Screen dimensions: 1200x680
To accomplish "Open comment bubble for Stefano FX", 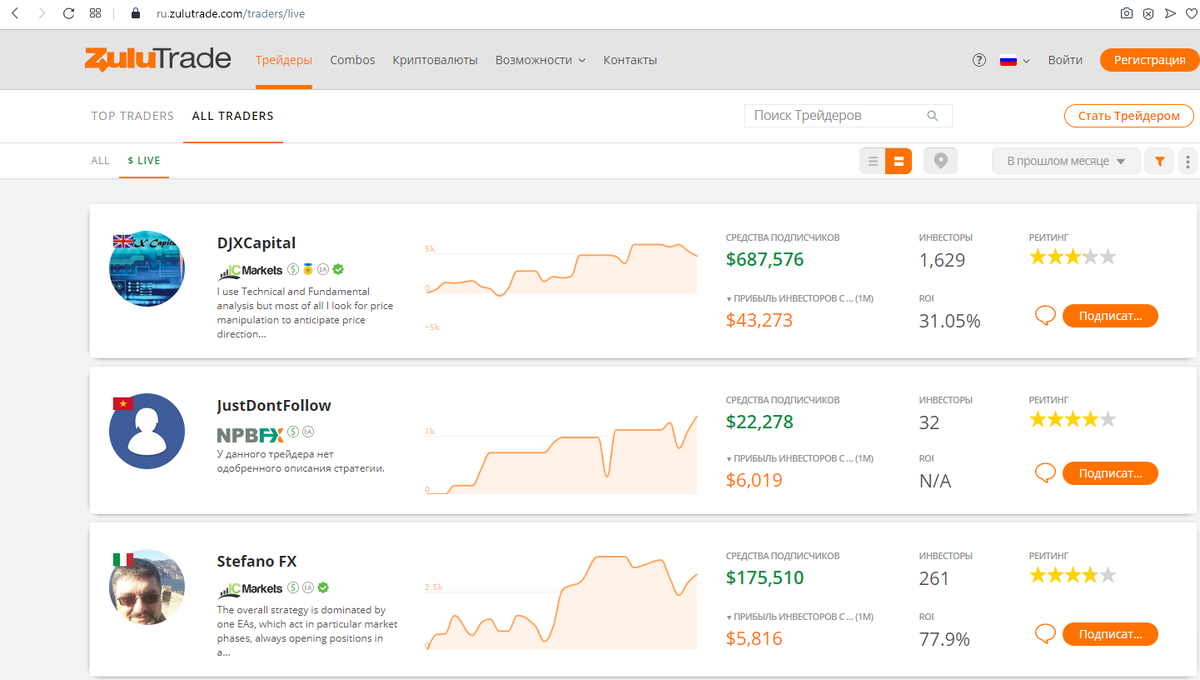I will [x=1045, y=634].
